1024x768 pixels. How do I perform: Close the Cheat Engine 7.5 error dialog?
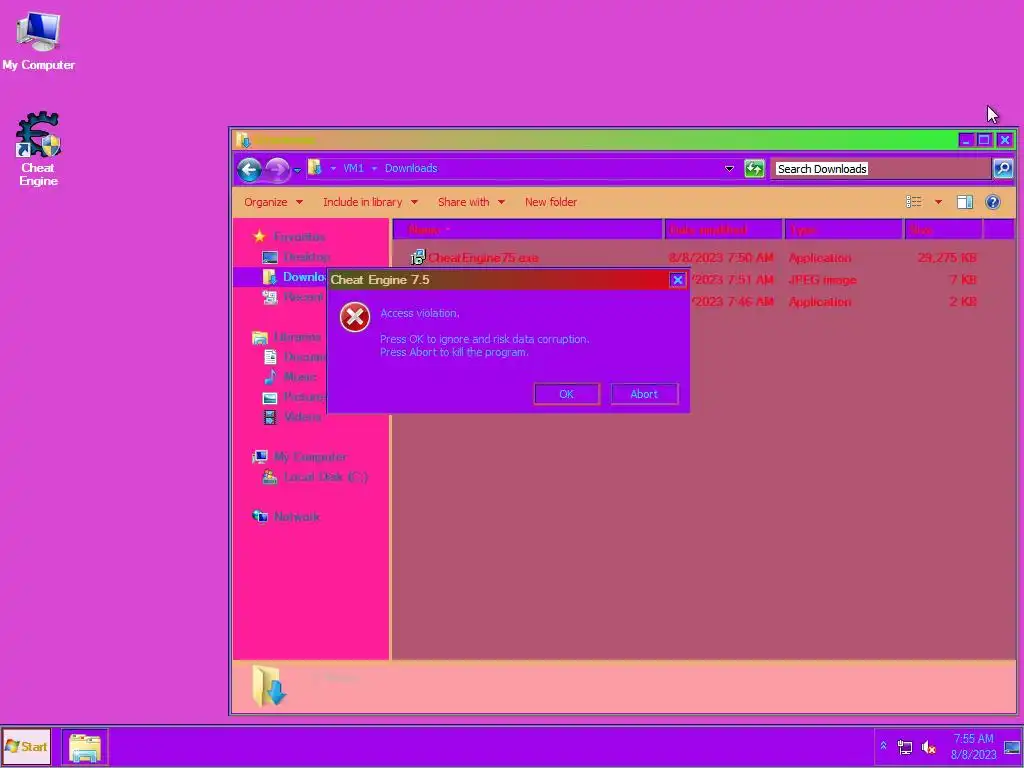click(x=677, y=280)
